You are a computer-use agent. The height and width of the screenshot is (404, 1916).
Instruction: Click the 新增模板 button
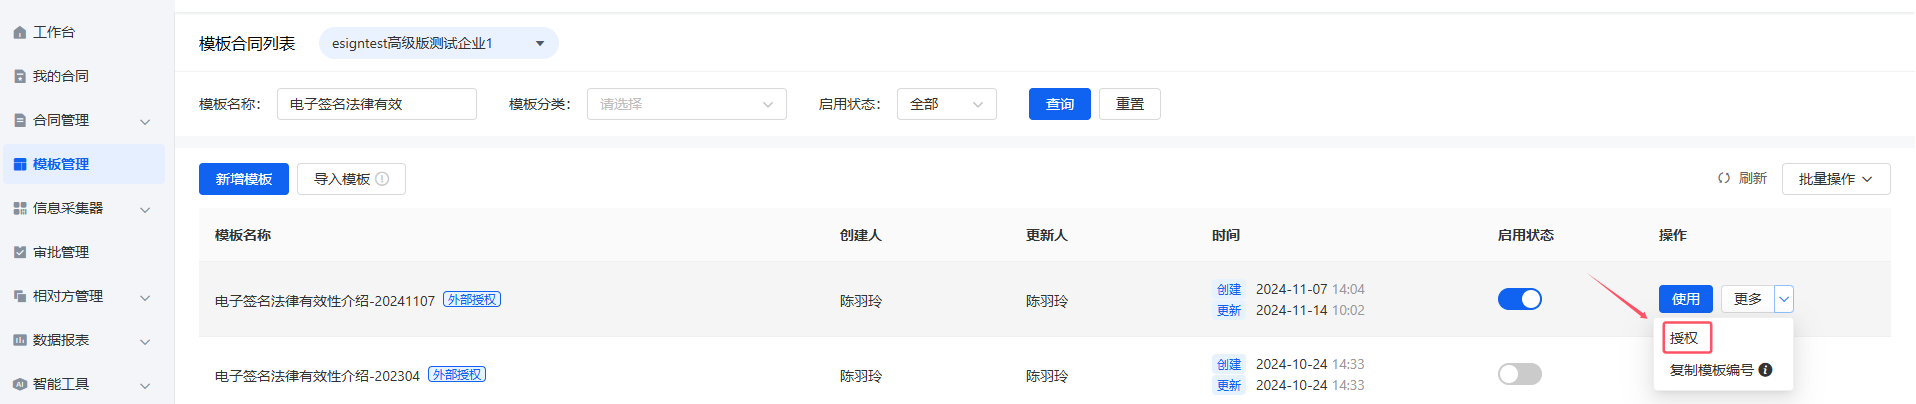click(244, 179)
